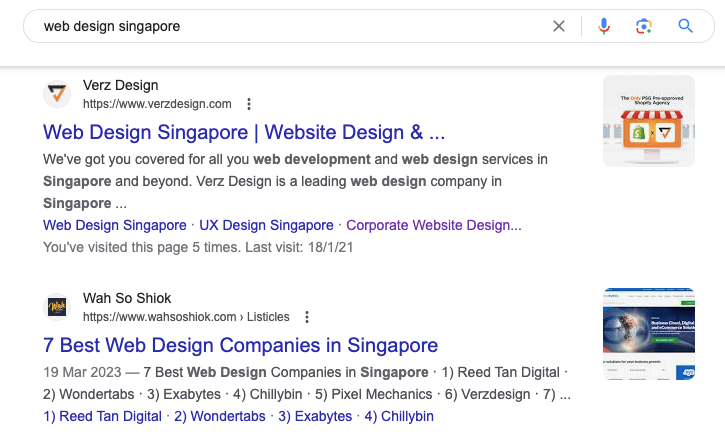The width and height of the screenshot is (725, 448).
Task: Open the three-dot menu beside verzdesign.com
Action: click(x=249, y=104)
